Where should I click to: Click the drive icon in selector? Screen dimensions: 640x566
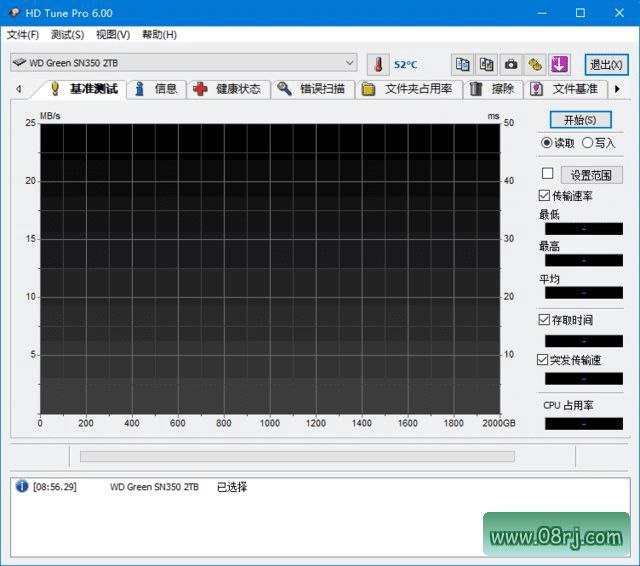pyautogui.click(x=19, y=62)
